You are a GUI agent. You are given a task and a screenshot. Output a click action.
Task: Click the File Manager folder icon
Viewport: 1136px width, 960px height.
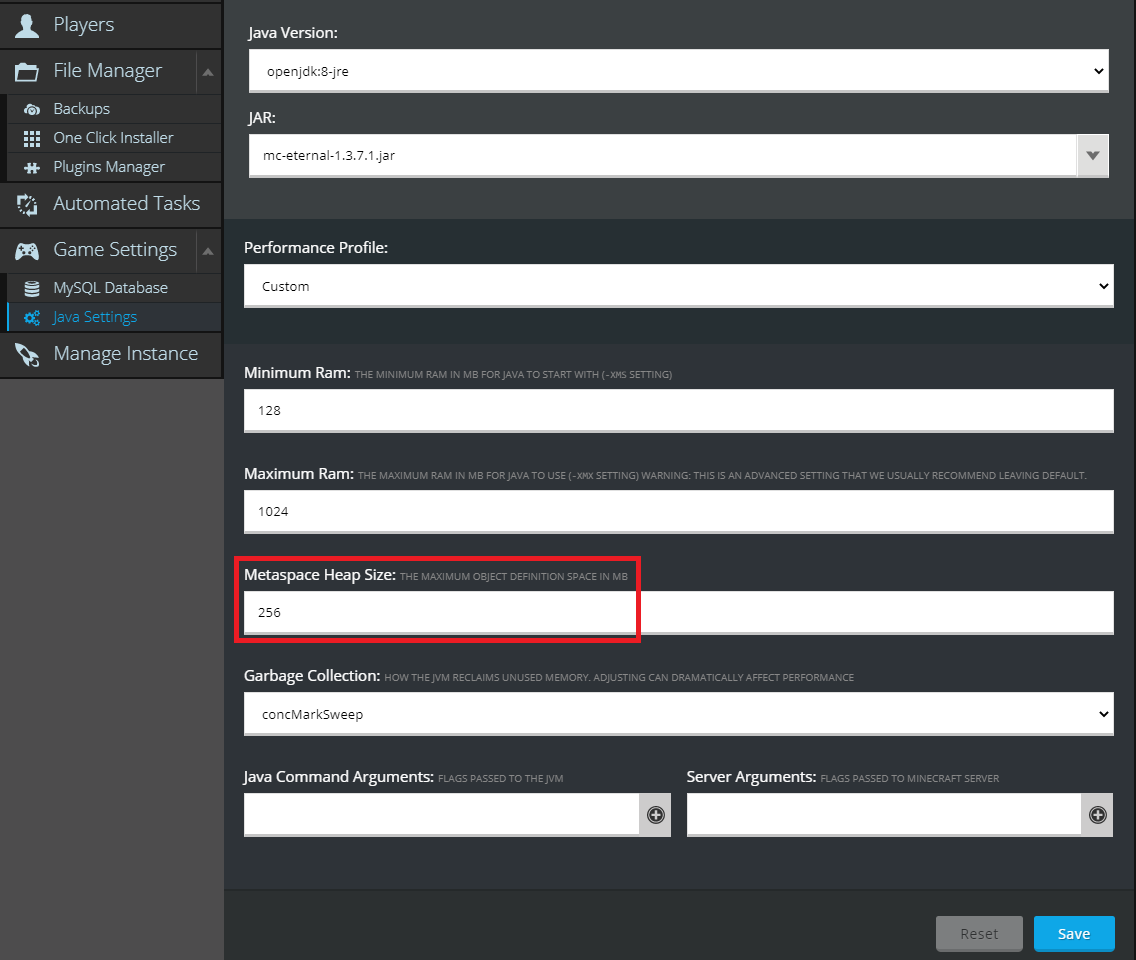click(x=27, y=72)
